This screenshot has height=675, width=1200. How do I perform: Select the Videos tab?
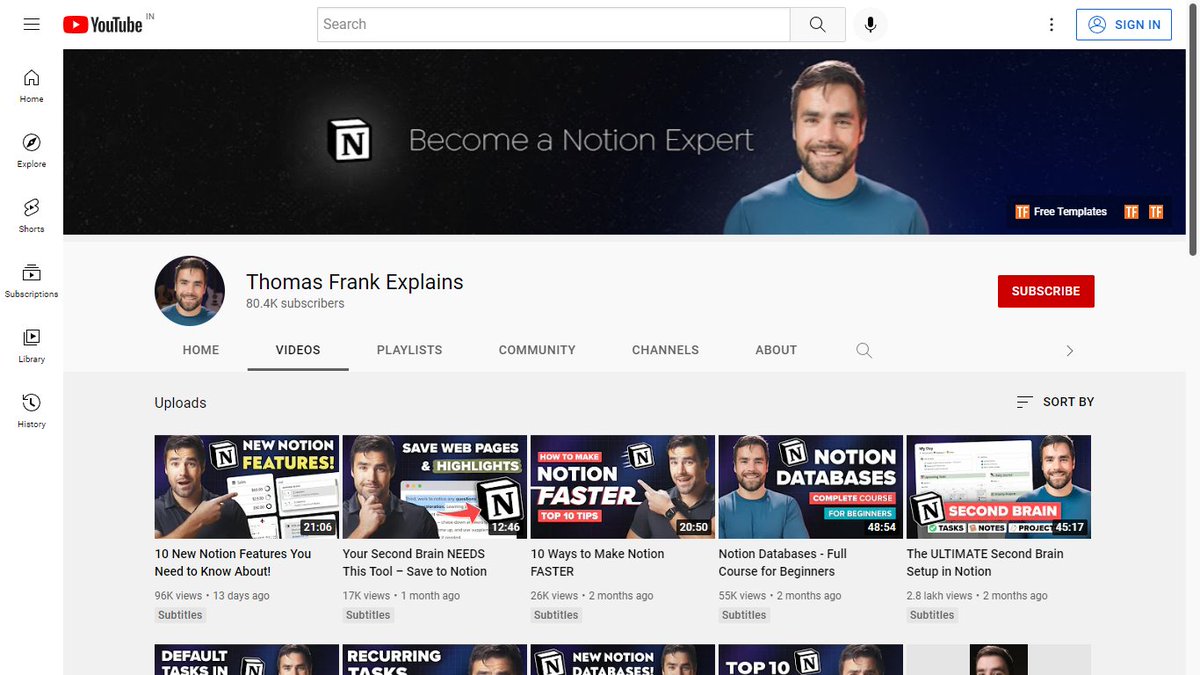click(298, 350)
